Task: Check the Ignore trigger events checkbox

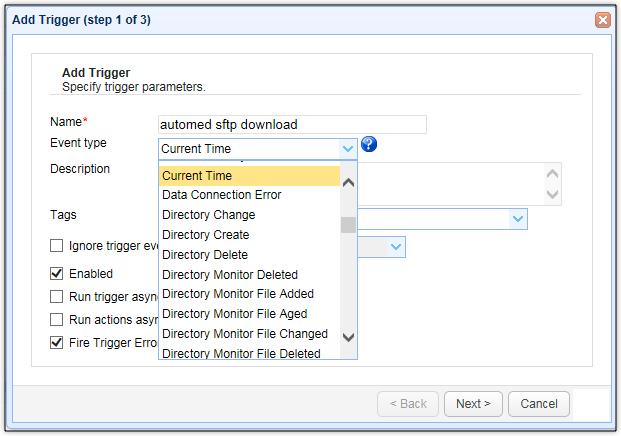Action: tap(57, 246)
